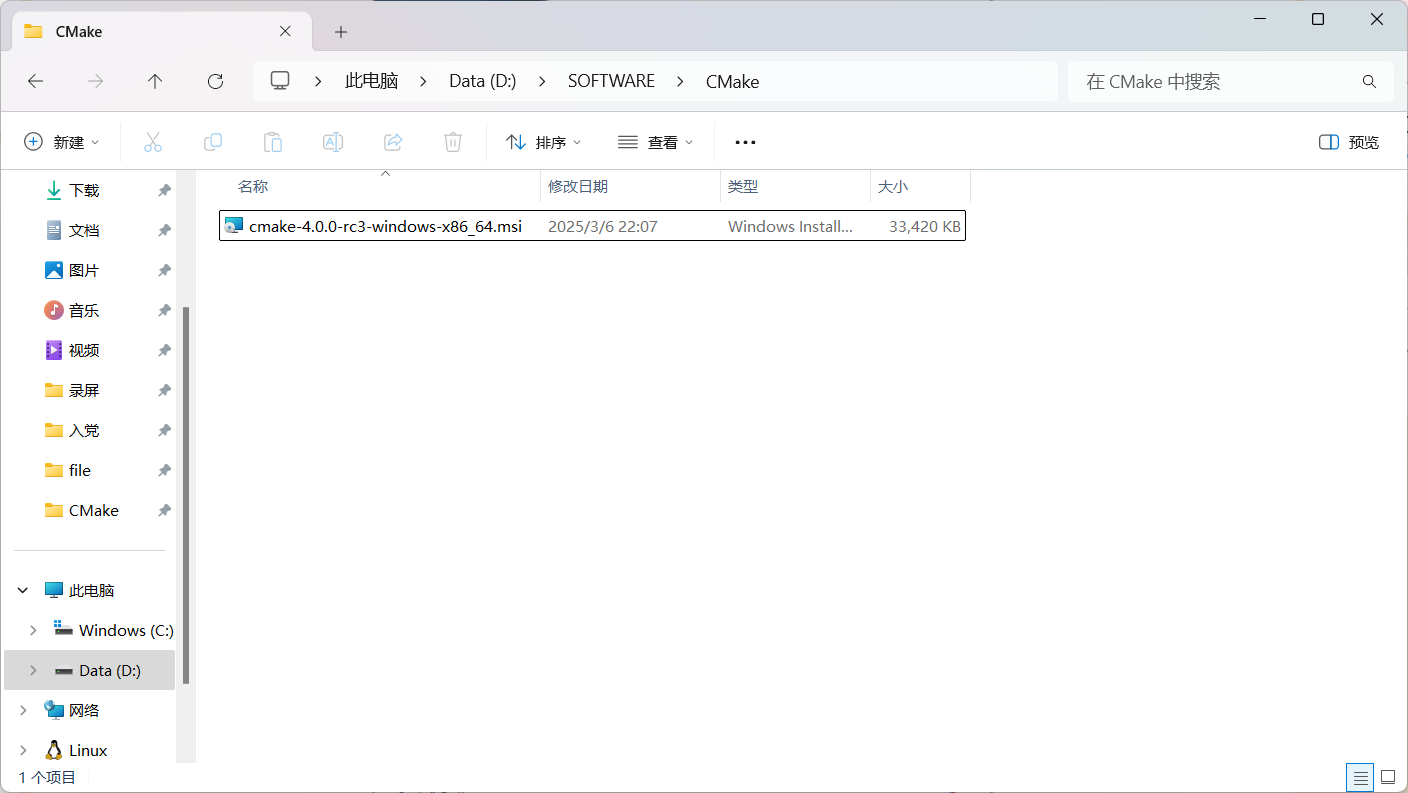Screen dimensions: 1408x793
Task: Click 此电脑 in the address bar
Action: (x=372, y=82)
